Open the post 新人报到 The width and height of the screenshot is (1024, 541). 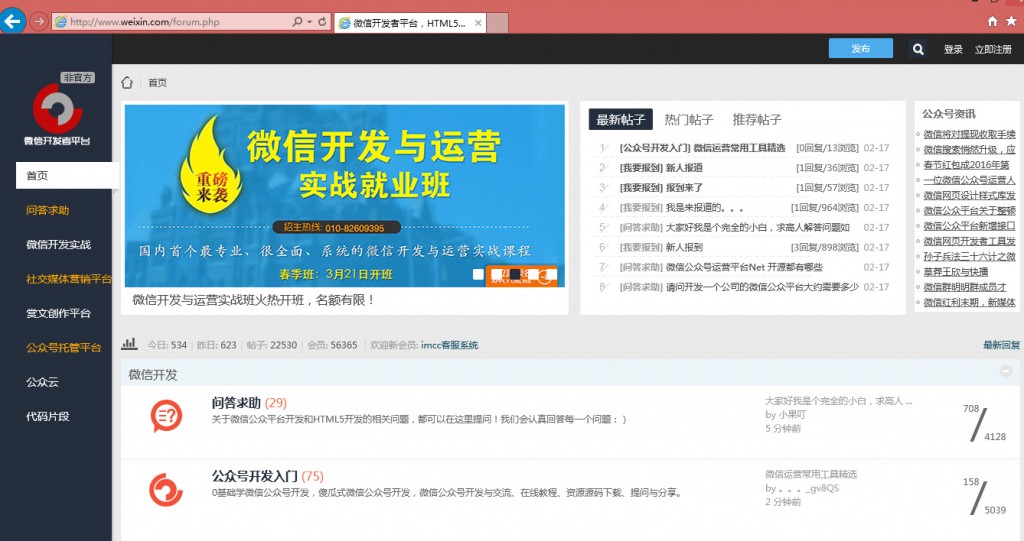click(684, 247)
